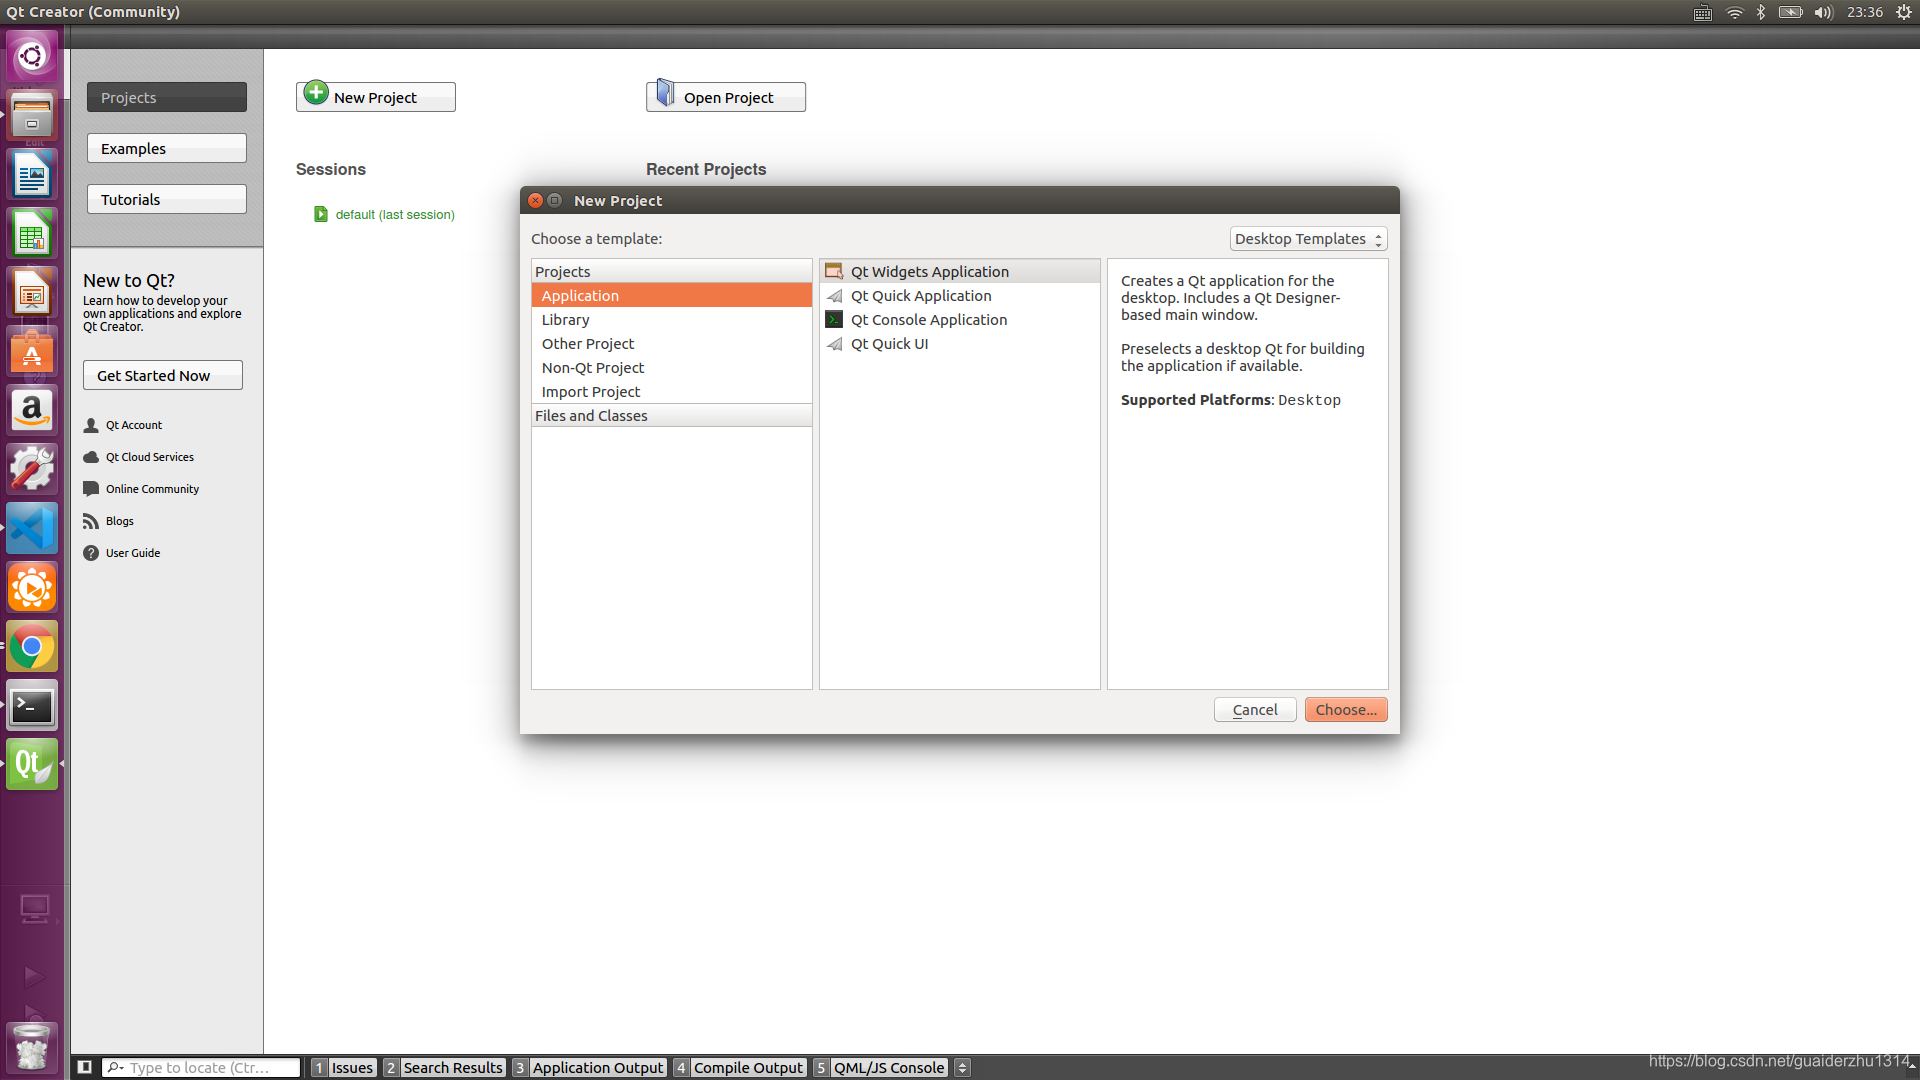
Task: Select the Application category
Action: (672, 295)
